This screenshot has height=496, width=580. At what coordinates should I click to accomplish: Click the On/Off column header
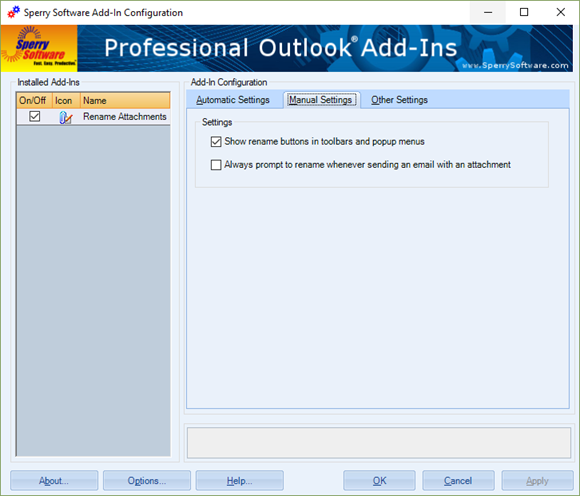tap(34, 101)
